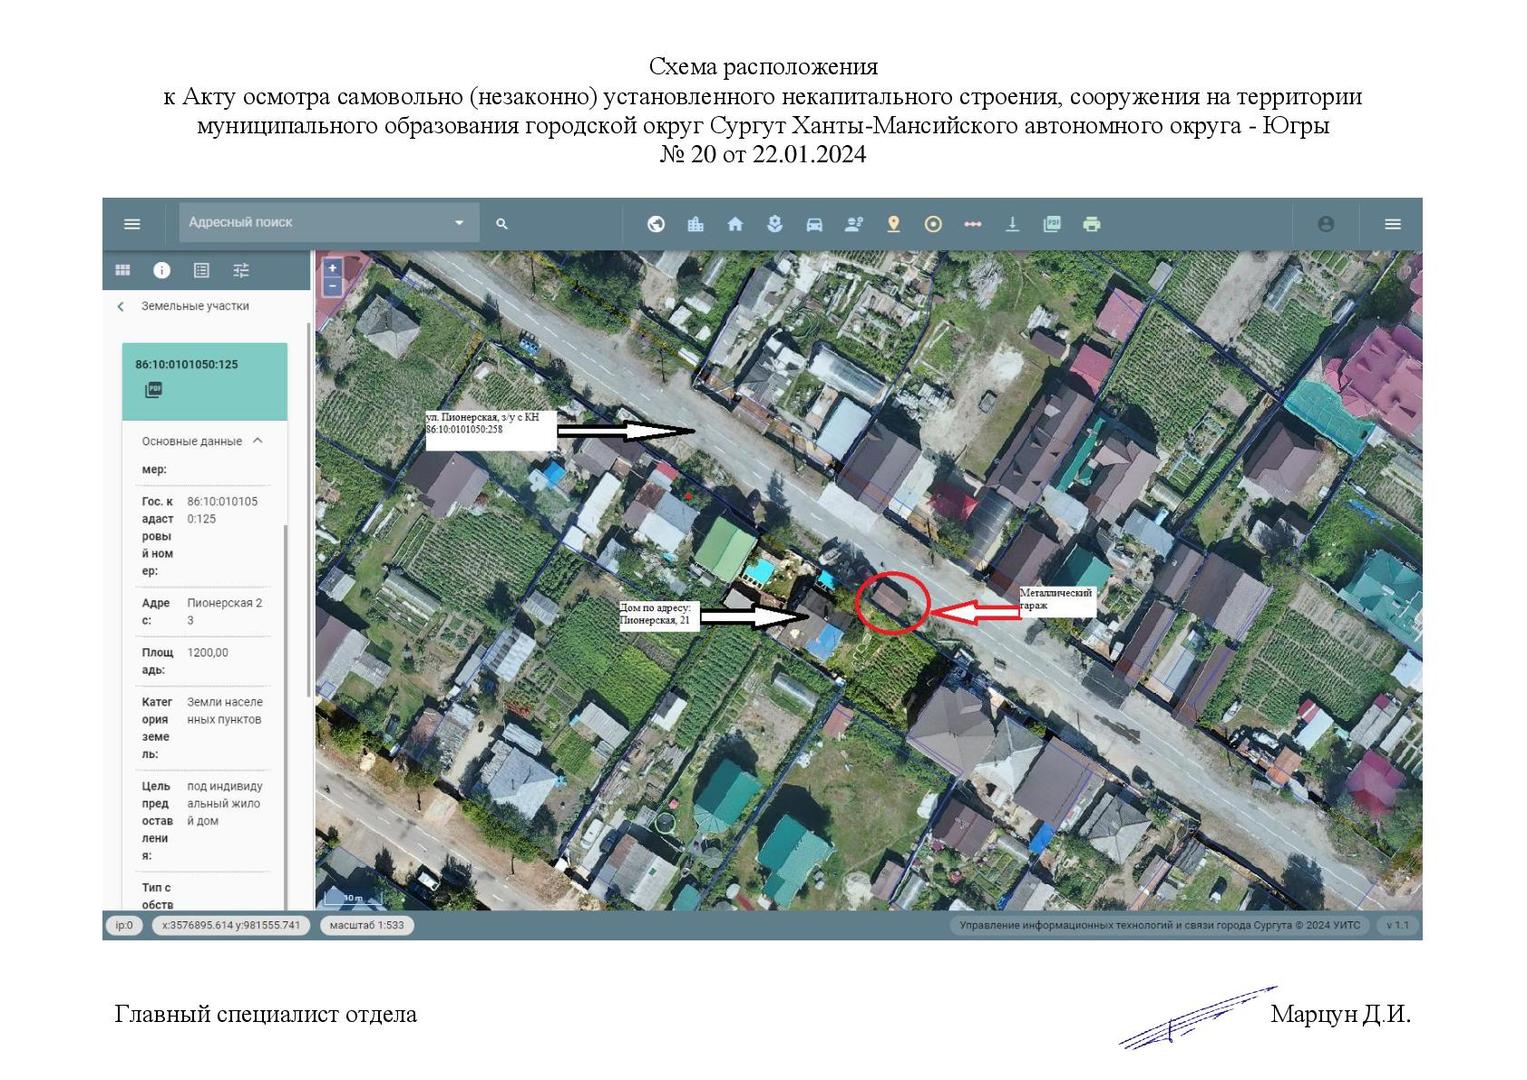1527x1080 pixels.
Task: Collapse the Основные данные section
Action: pyautogui.click(x=258, y=440)
